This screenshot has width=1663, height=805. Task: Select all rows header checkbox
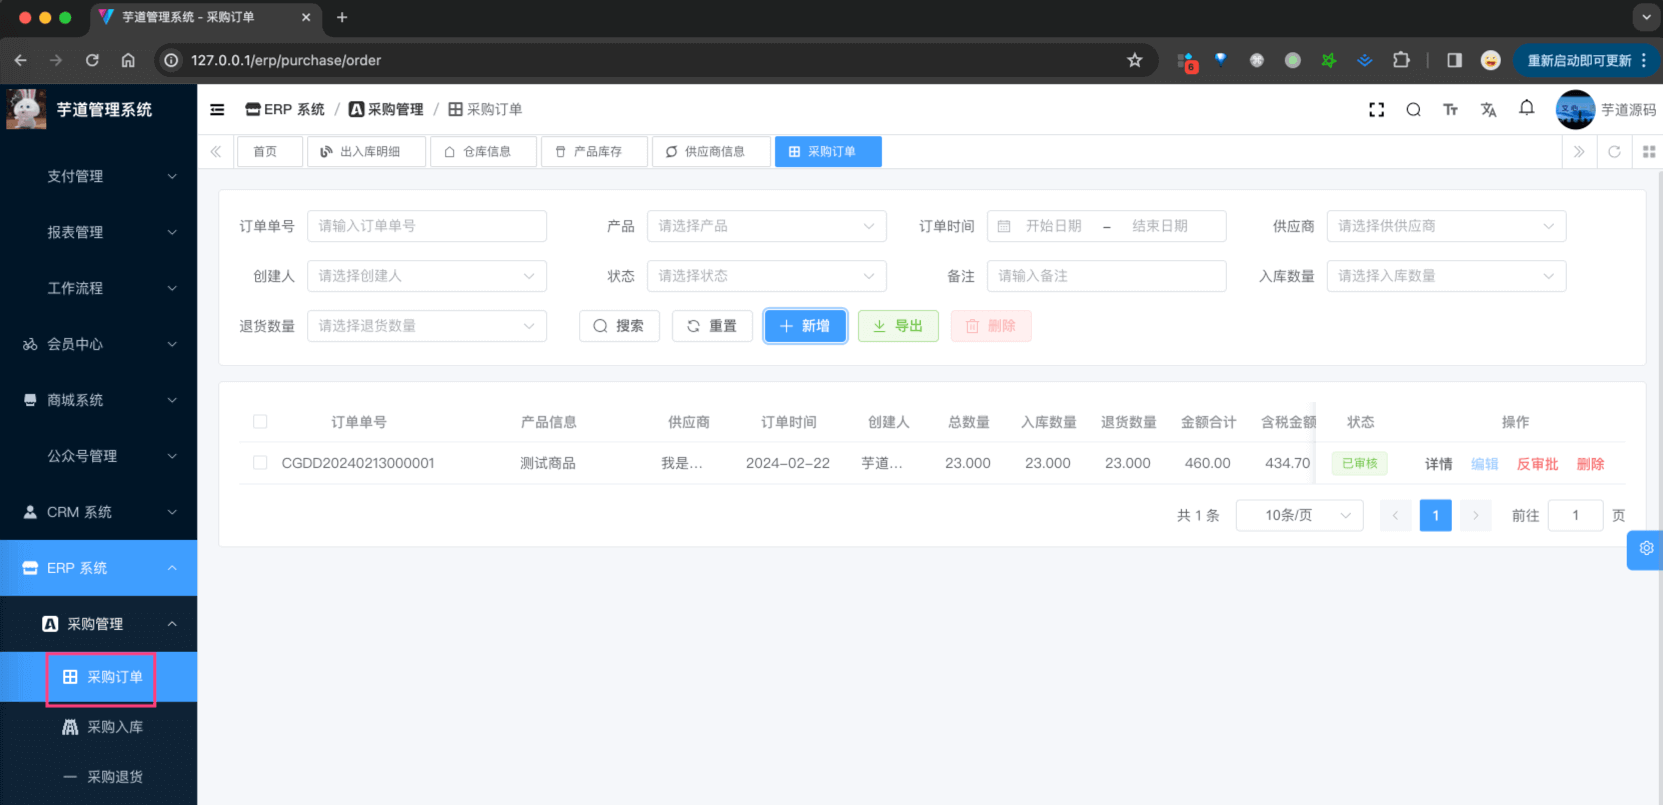click(x=260, y=422)
